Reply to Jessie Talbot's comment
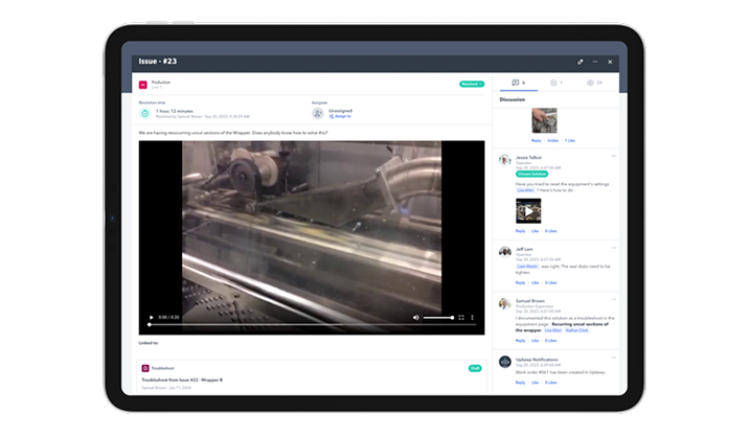 pyautogui.click(x=520, y=231)
